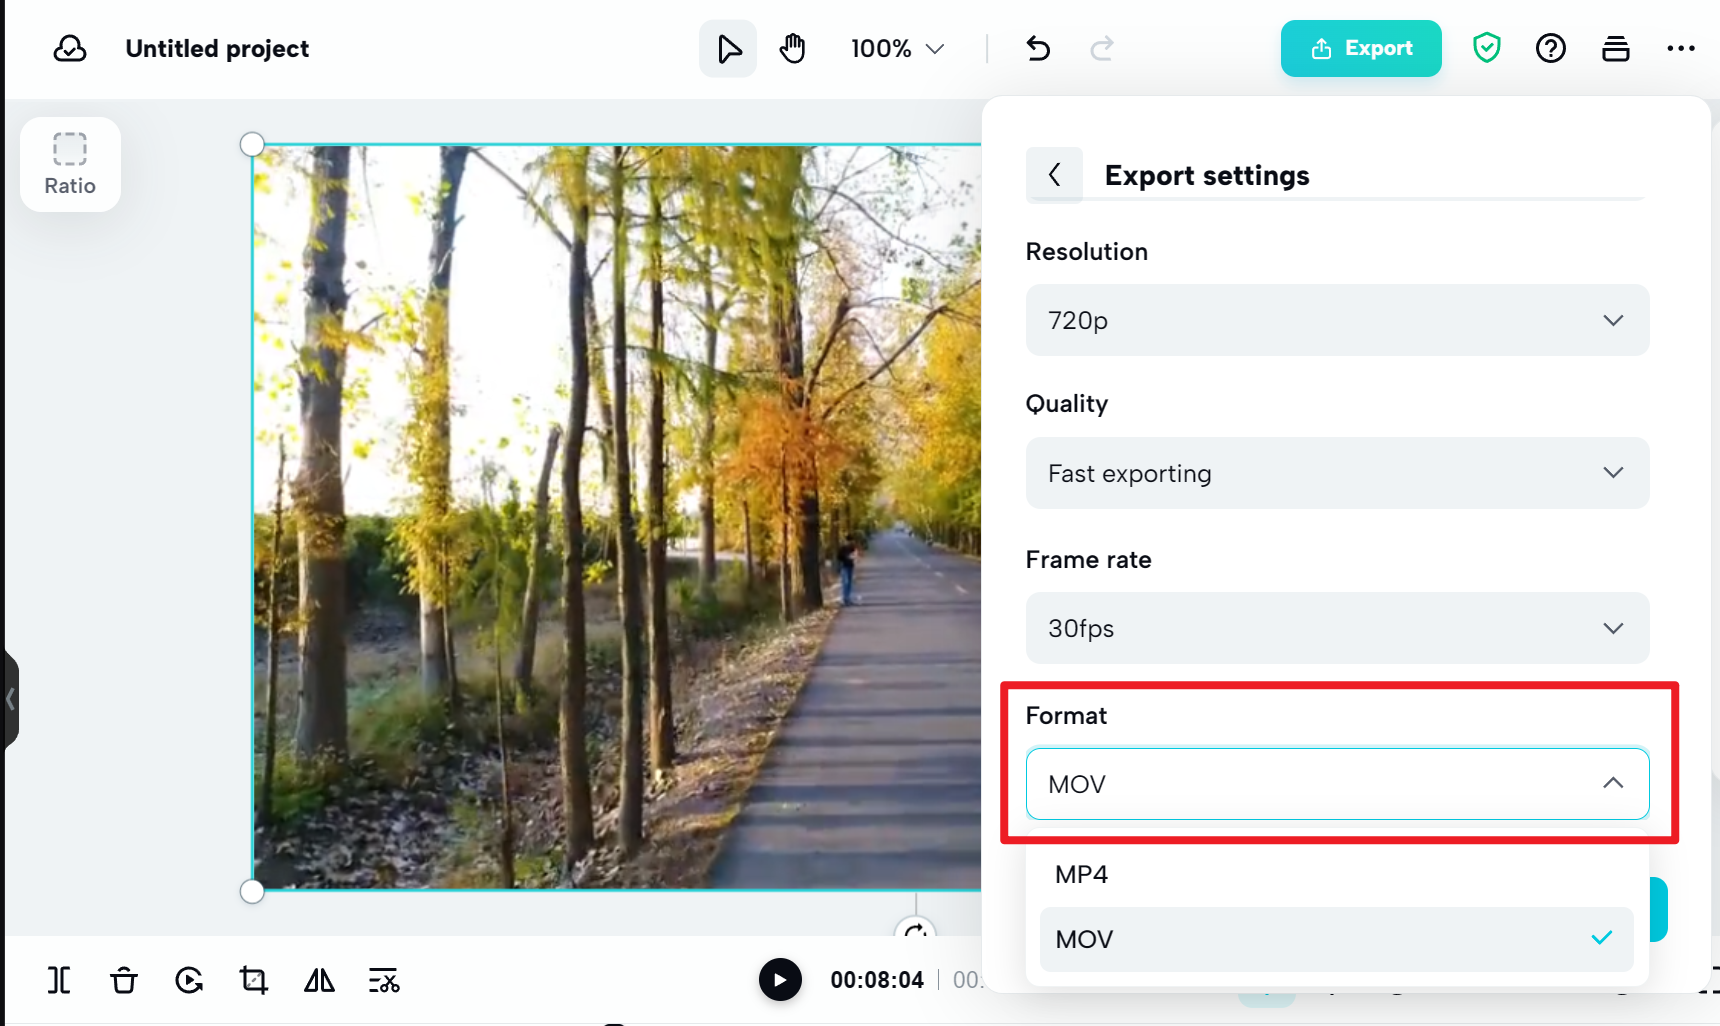Viewport: 1720px width, 1026px height.
Task: Click the reverse video icon
Action: pyautogui.click(x=189, y=980)
